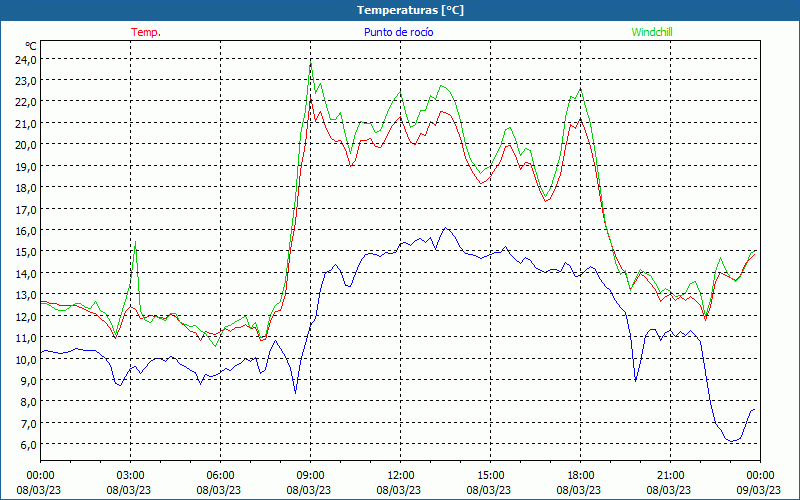Click the 15:00 time axis label
The height and width of the screenshot is (500, 800).
pyautogui.click(x=490, y=476)
